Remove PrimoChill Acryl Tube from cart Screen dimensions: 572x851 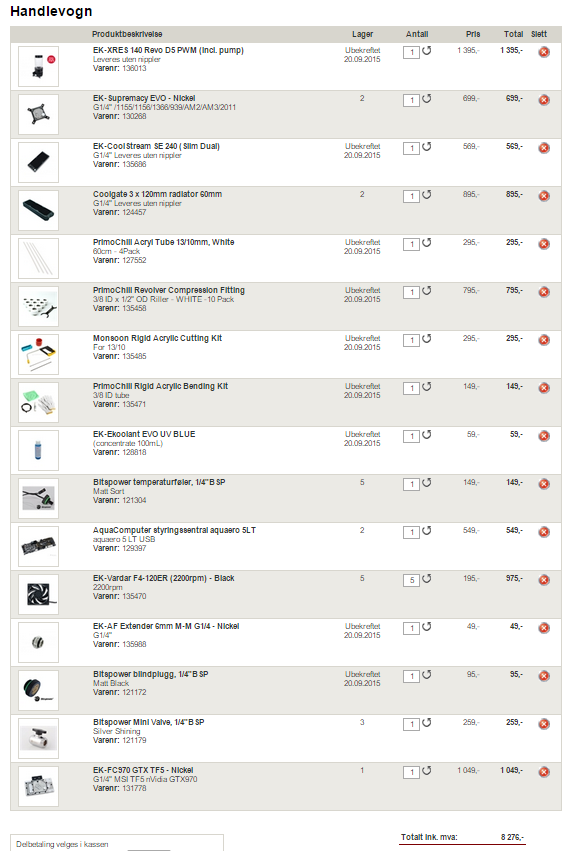[x=544, y=244]
